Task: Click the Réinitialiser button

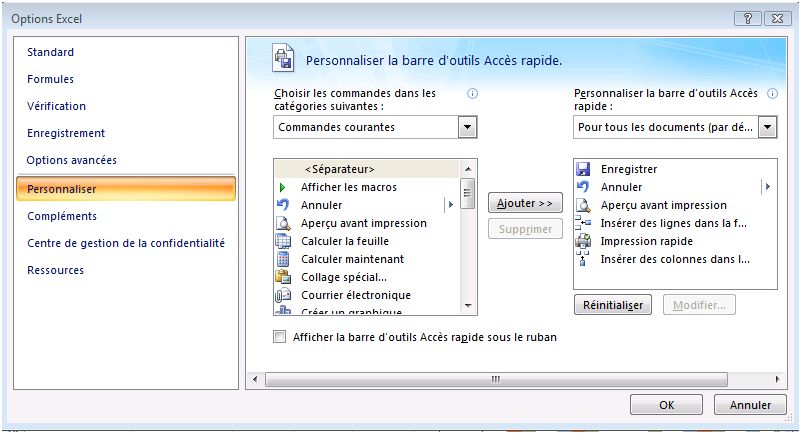Action: 613,305
